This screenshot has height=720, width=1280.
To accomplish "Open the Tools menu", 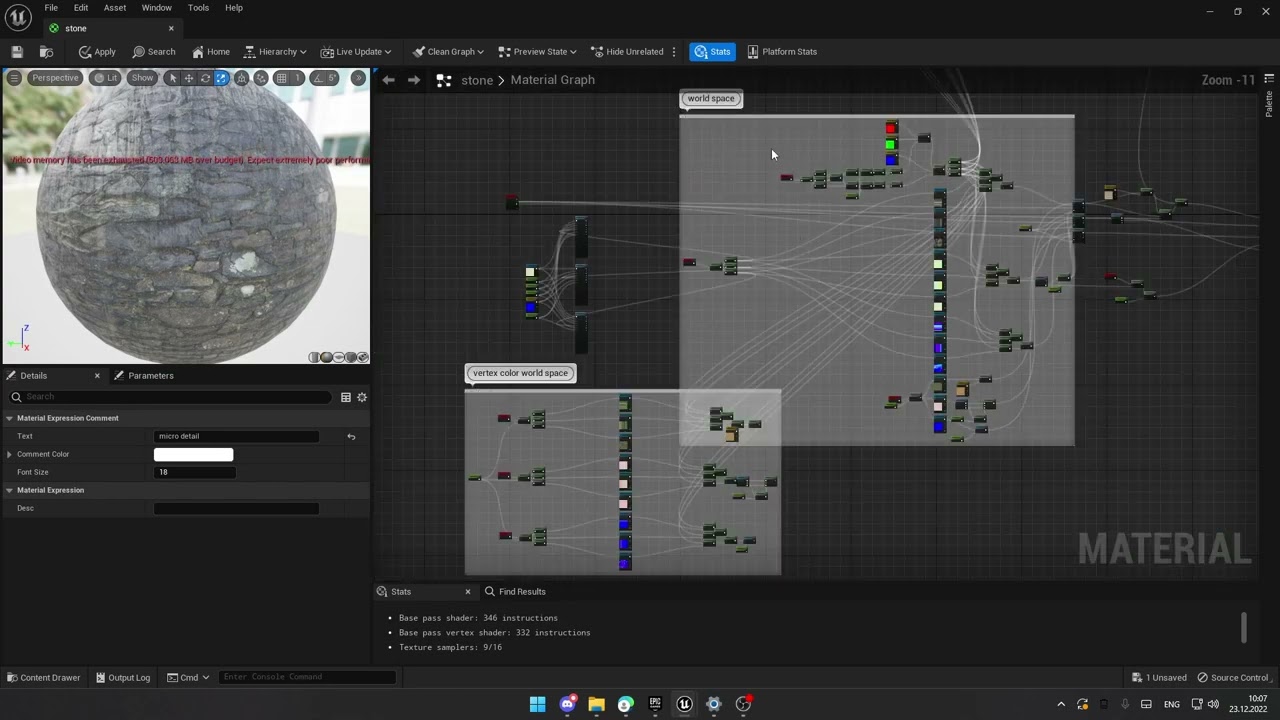I will coord(198,8).
